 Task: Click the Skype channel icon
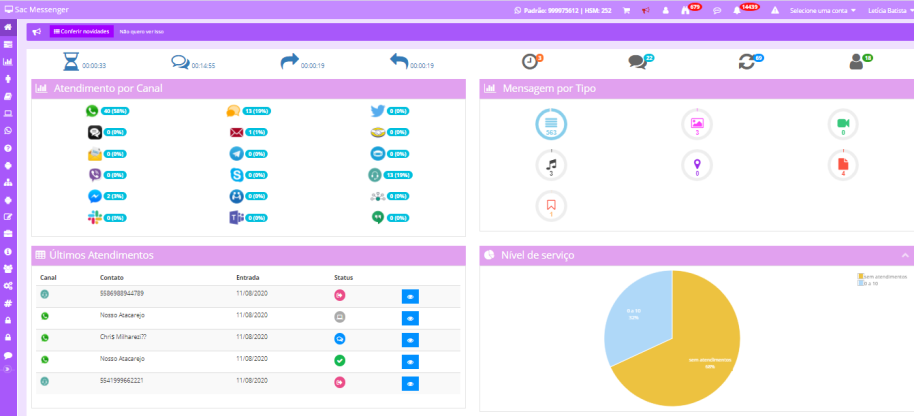[x=236, y=174]
